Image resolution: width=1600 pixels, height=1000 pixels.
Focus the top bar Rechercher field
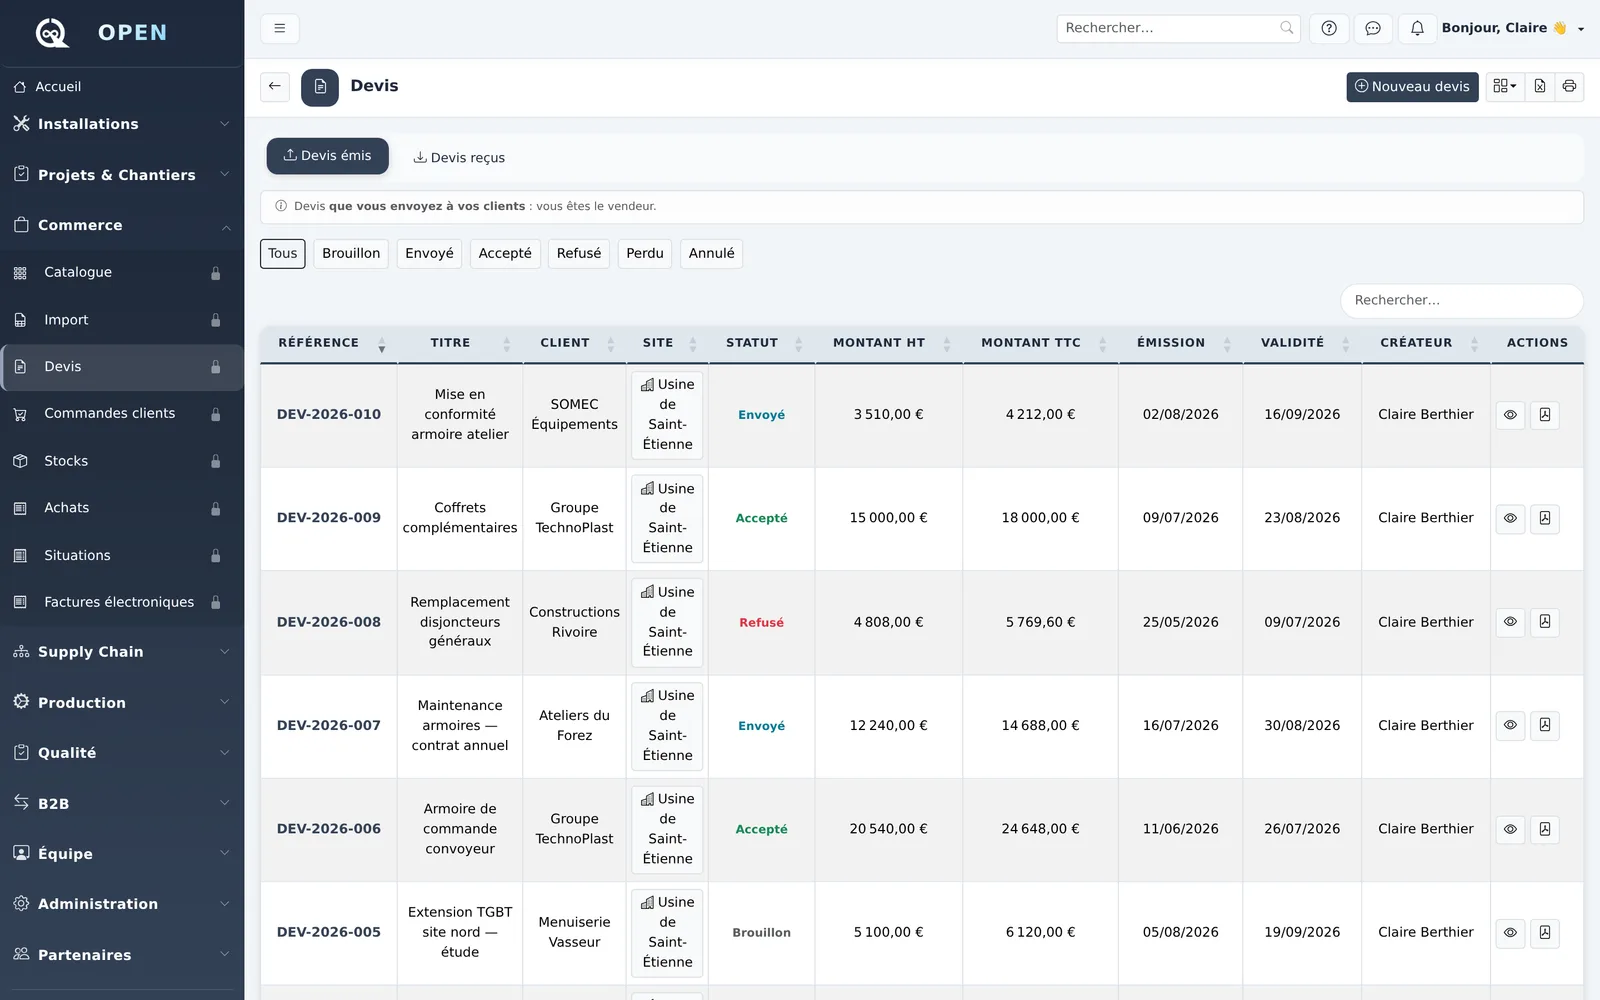[x=1178, y=28]
